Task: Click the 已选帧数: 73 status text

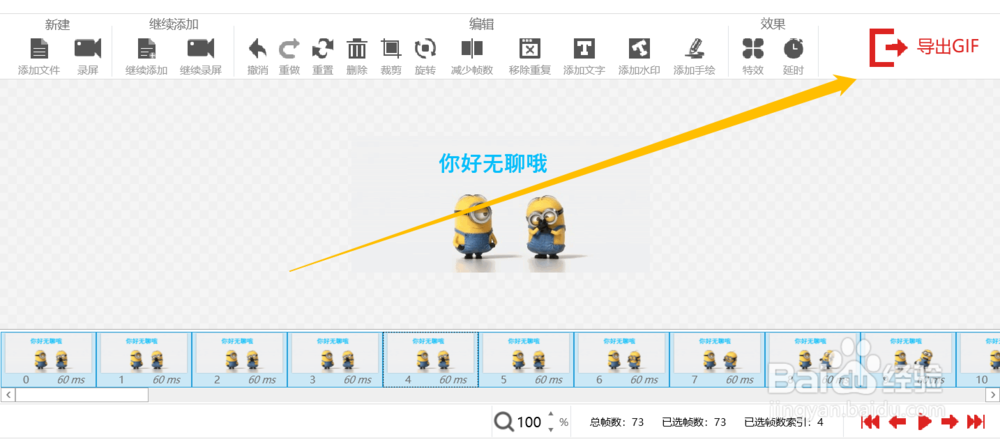Action: coord(695,422)
